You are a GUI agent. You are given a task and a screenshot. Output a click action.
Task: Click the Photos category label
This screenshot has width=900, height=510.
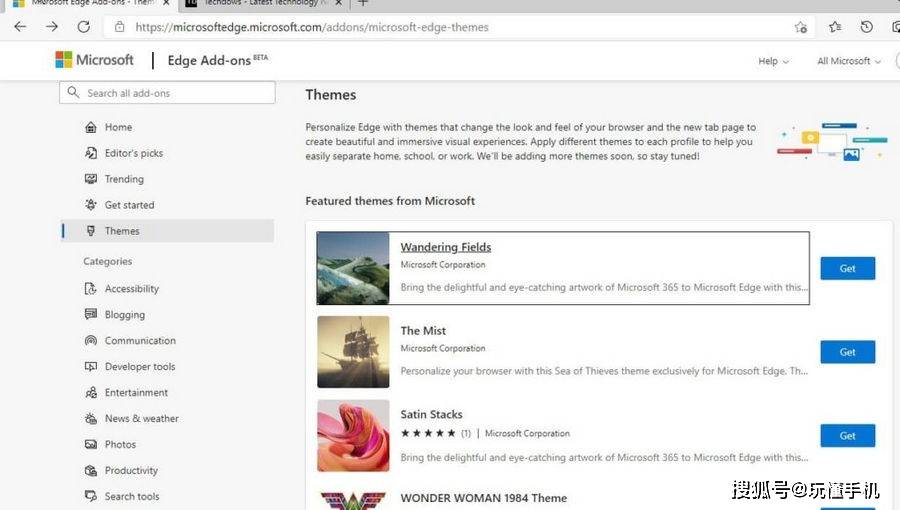click(120, 444)
